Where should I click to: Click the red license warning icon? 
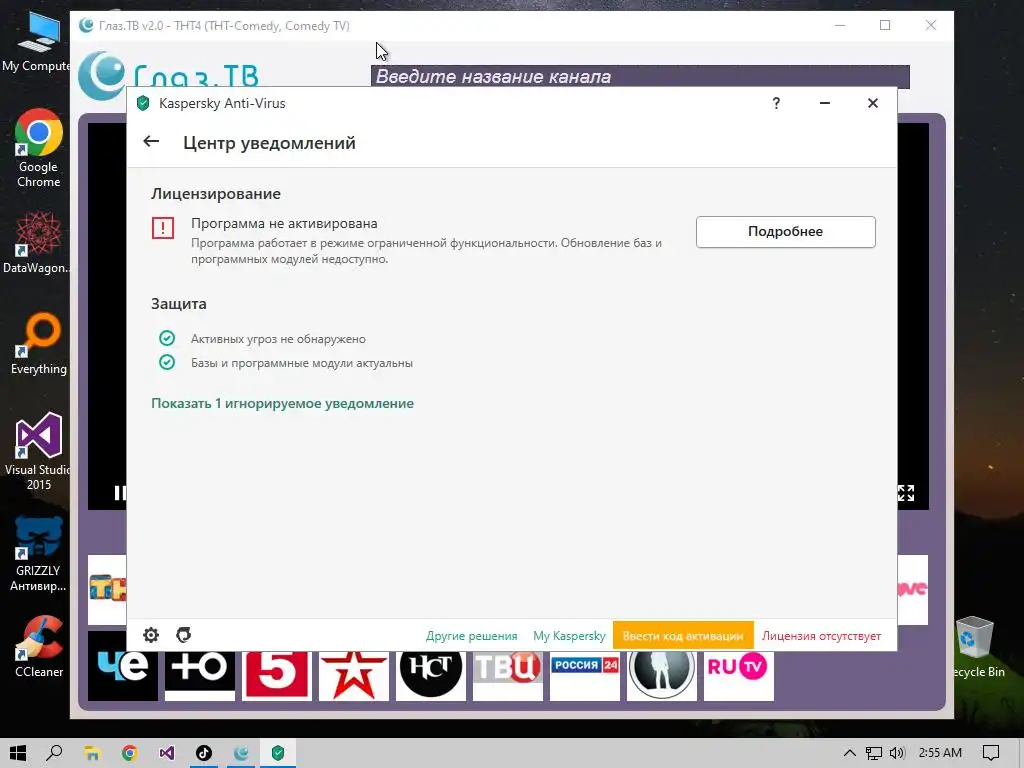[163, 228]
